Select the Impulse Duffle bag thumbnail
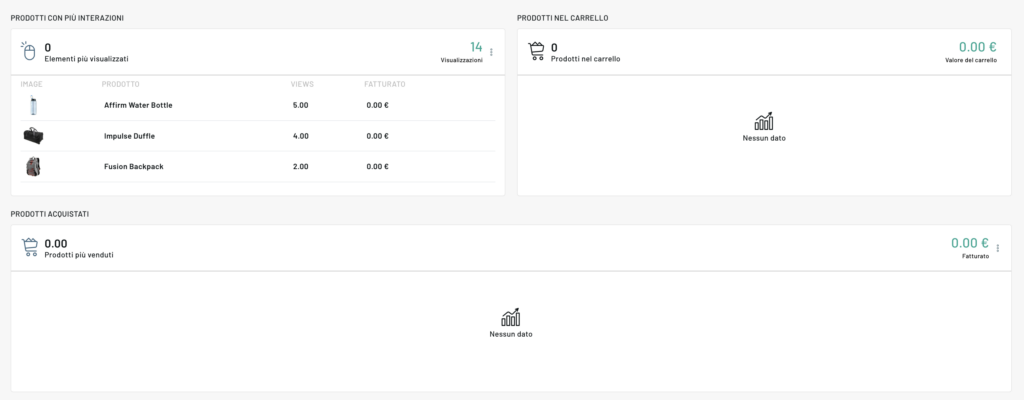The width and height of the screenshot is (1024, 400). point(33,136)
